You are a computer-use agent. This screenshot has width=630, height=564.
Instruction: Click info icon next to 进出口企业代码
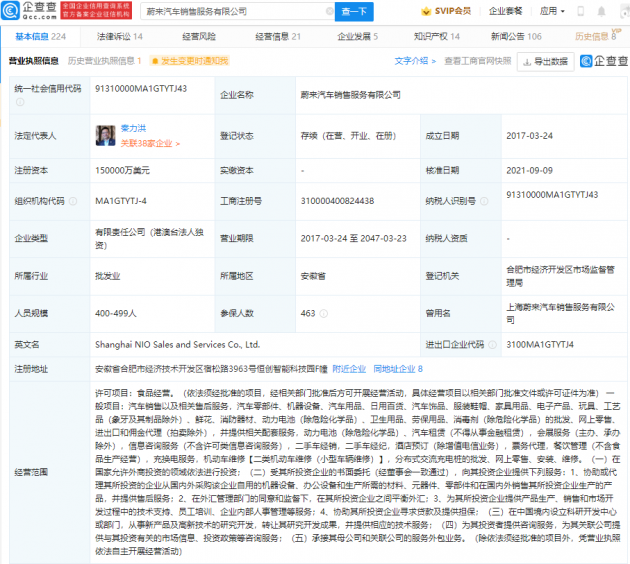point(492,345)
